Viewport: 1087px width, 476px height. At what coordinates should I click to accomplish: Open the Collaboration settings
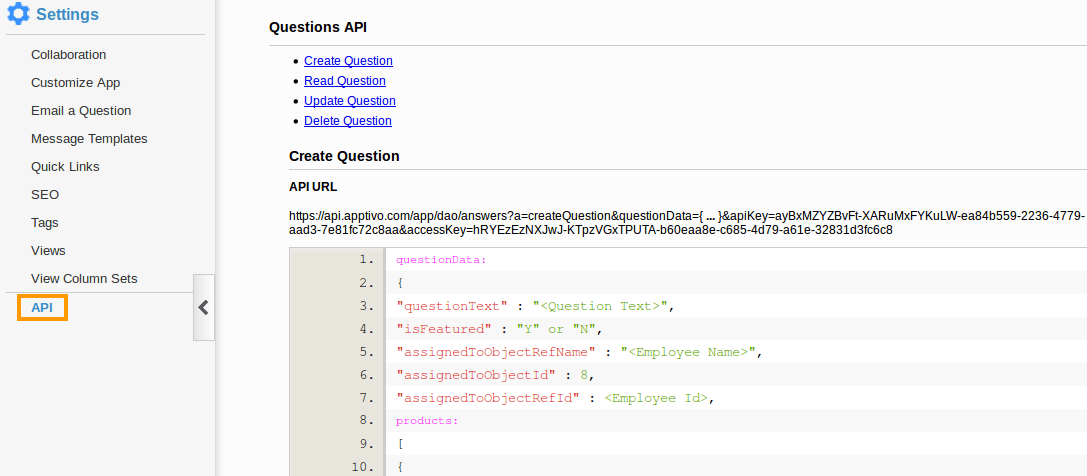69,55
